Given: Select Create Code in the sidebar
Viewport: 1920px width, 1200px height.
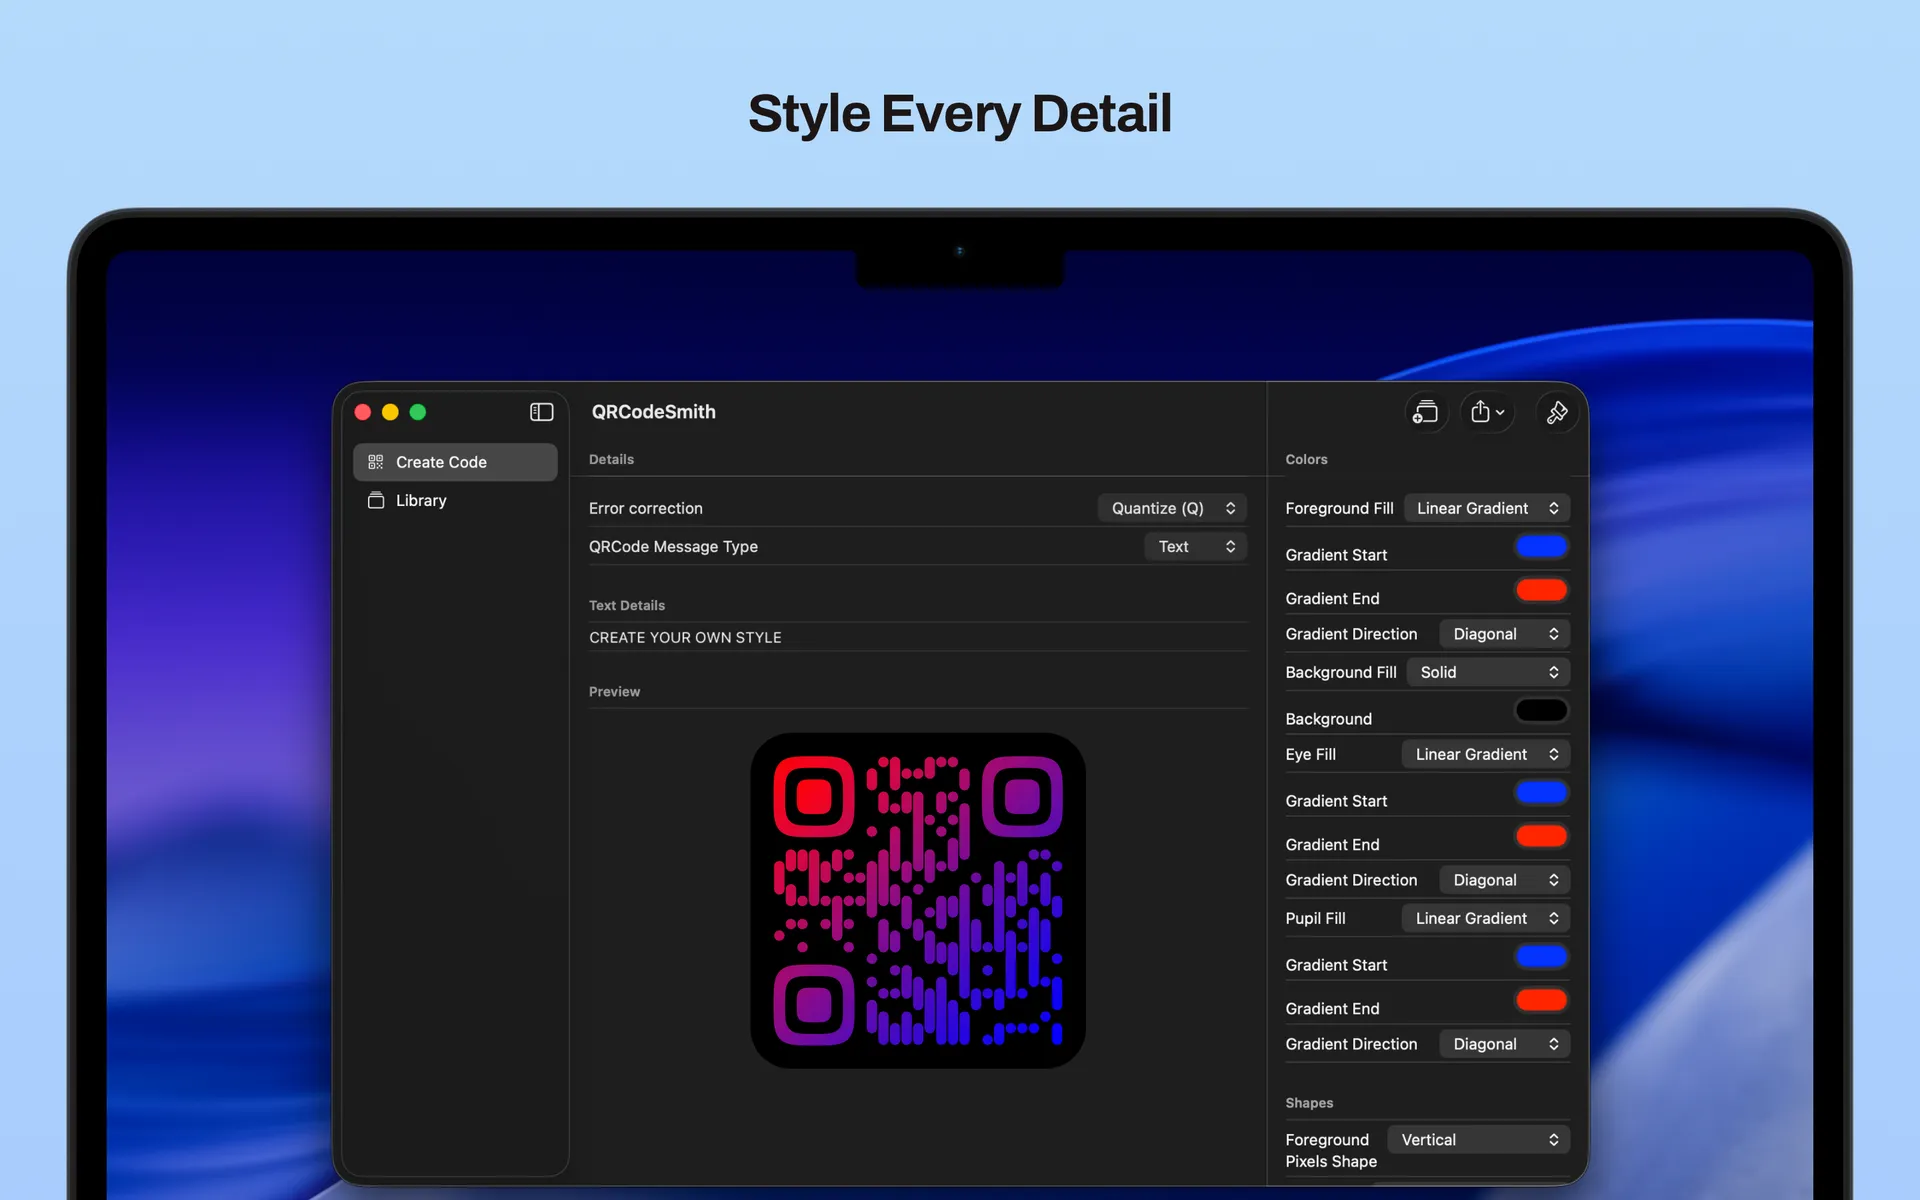Looking at the screenshot, I should [441, 462].
